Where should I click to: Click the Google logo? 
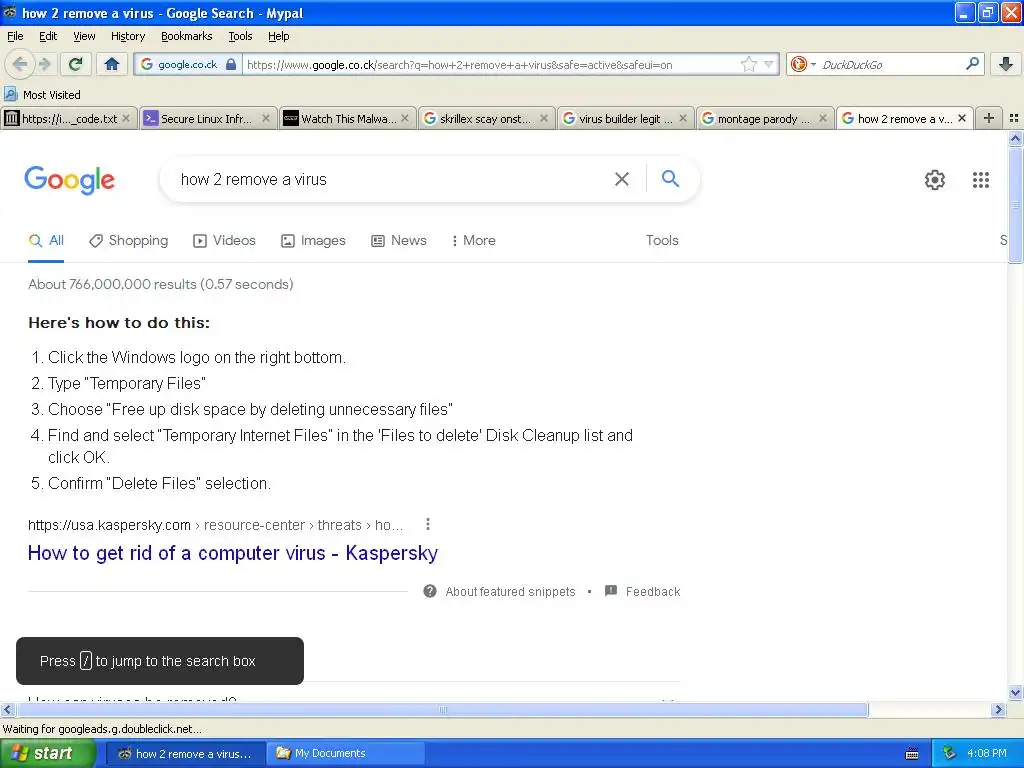coord(69,180)
